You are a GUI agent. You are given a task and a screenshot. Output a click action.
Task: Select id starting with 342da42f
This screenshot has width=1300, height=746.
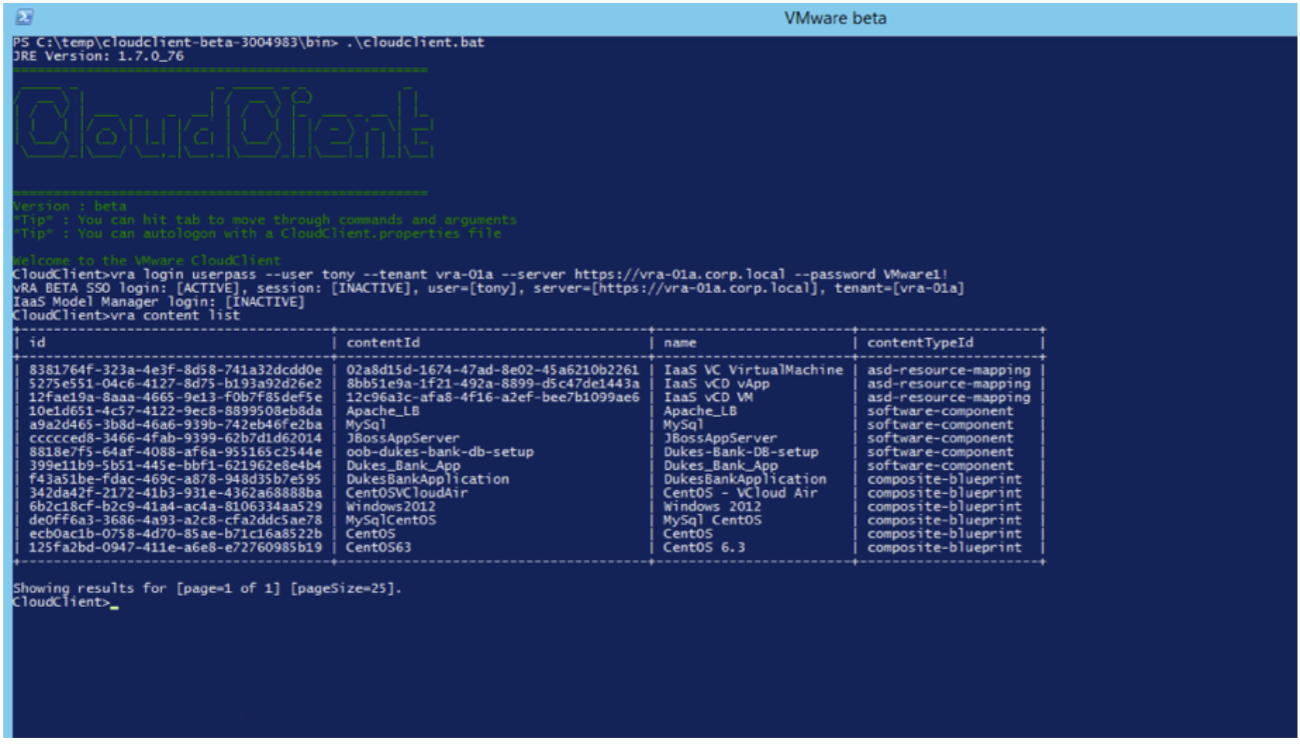click(x=175, y=493)
